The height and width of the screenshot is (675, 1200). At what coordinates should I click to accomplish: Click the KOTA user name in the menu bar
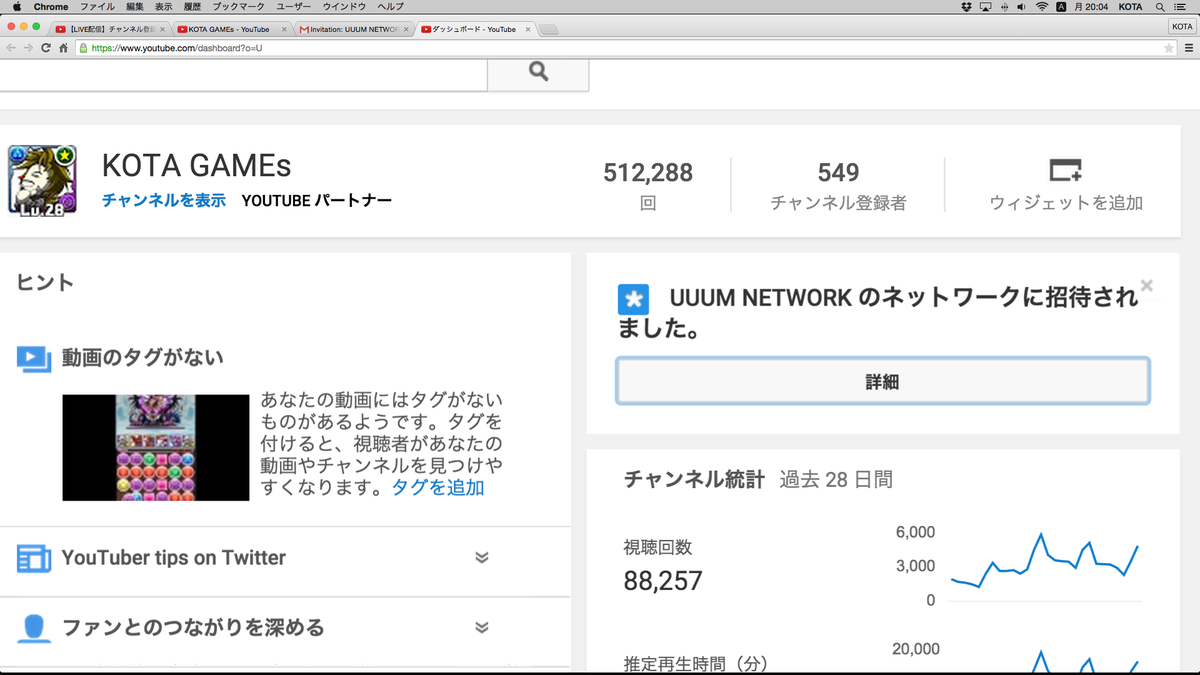point(1131,7)
